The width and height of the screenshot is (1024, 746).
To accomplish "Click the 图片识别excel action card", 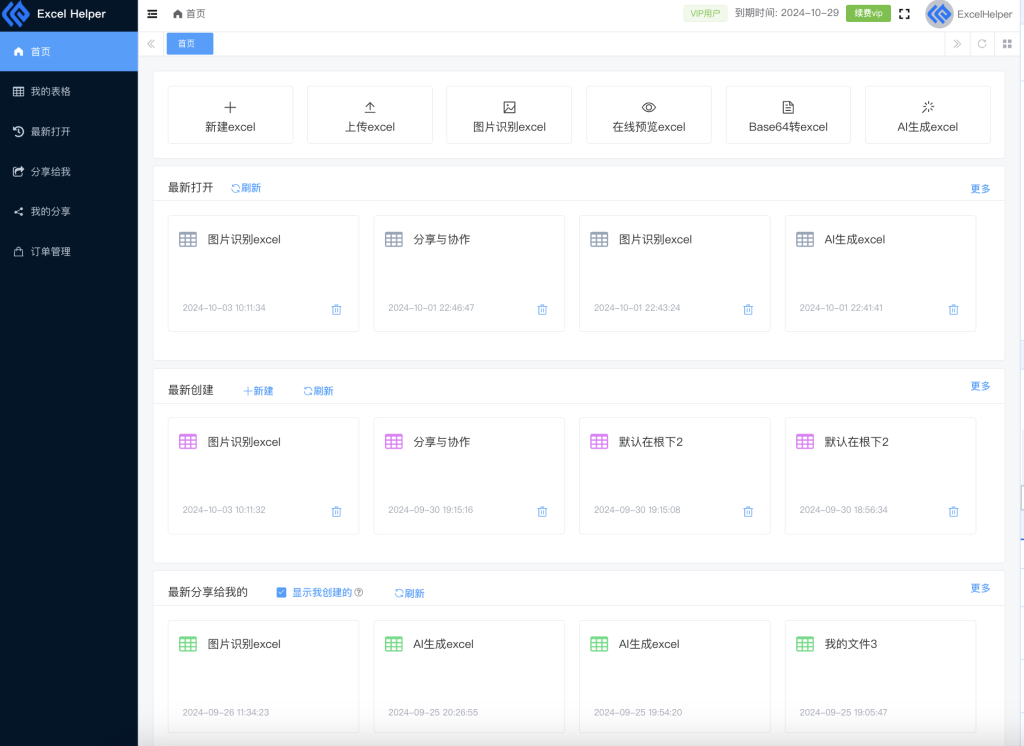I will [x=509, y=115].
